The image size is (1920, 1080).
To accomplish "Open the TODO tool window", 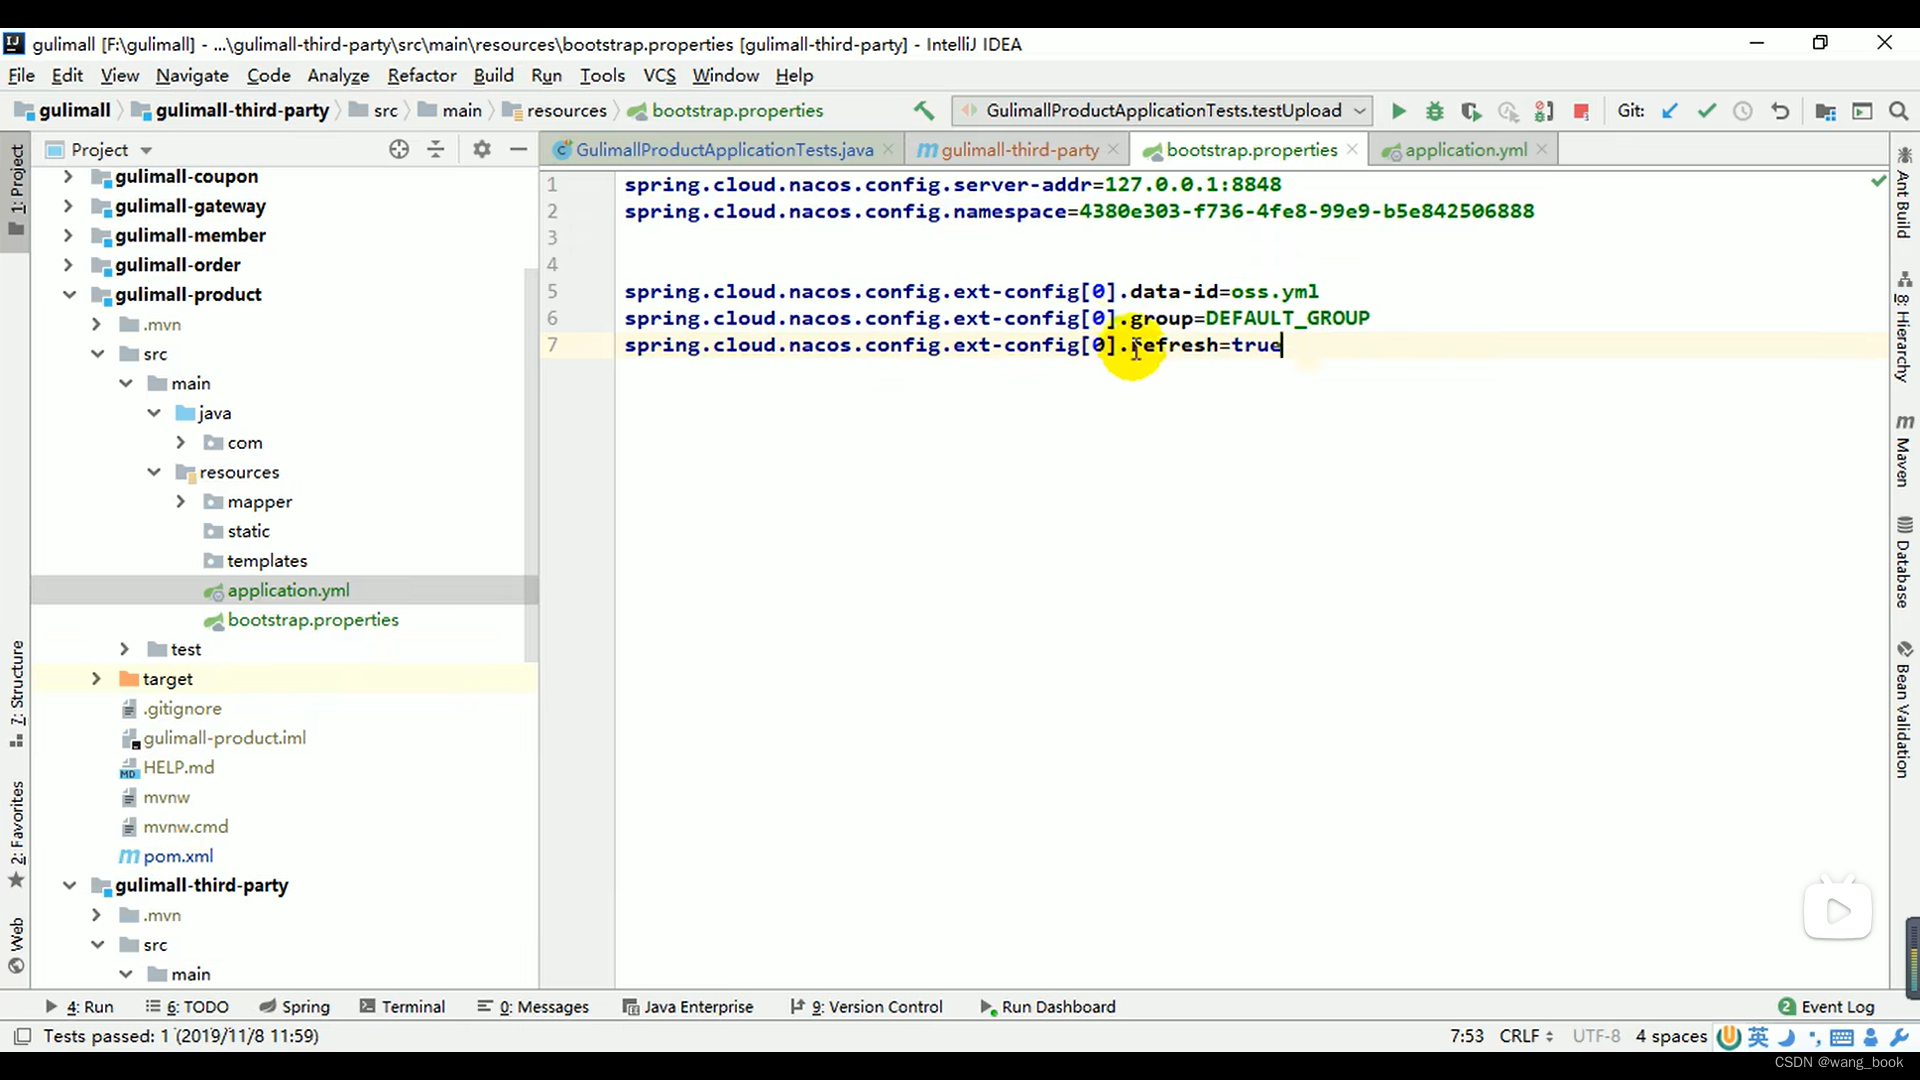I will coord(187,1007).
